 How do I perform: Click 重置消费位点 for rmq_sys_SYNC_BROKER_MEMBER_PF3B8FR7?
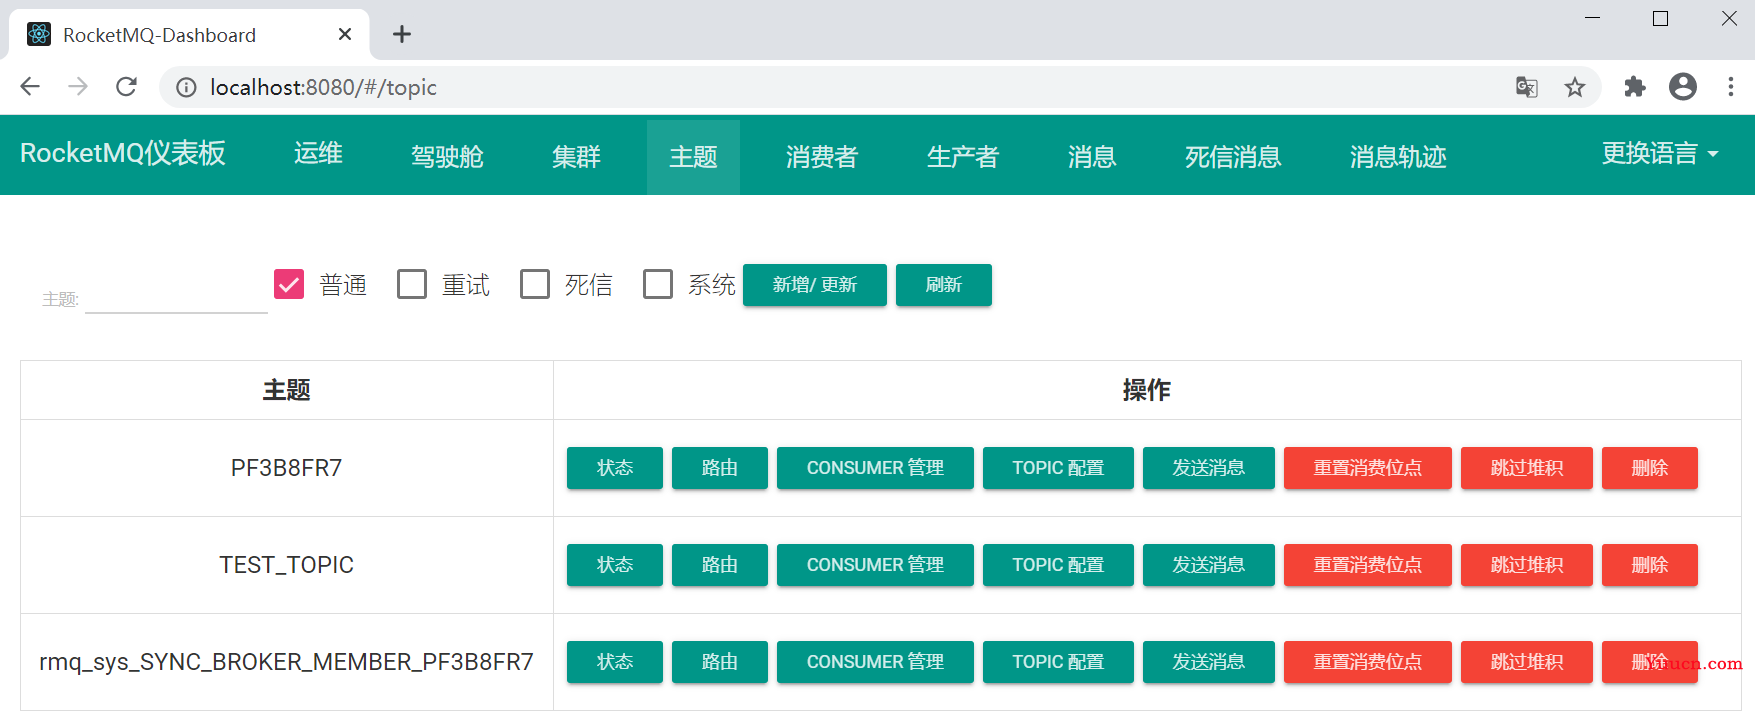click(x=1368, y=662)
